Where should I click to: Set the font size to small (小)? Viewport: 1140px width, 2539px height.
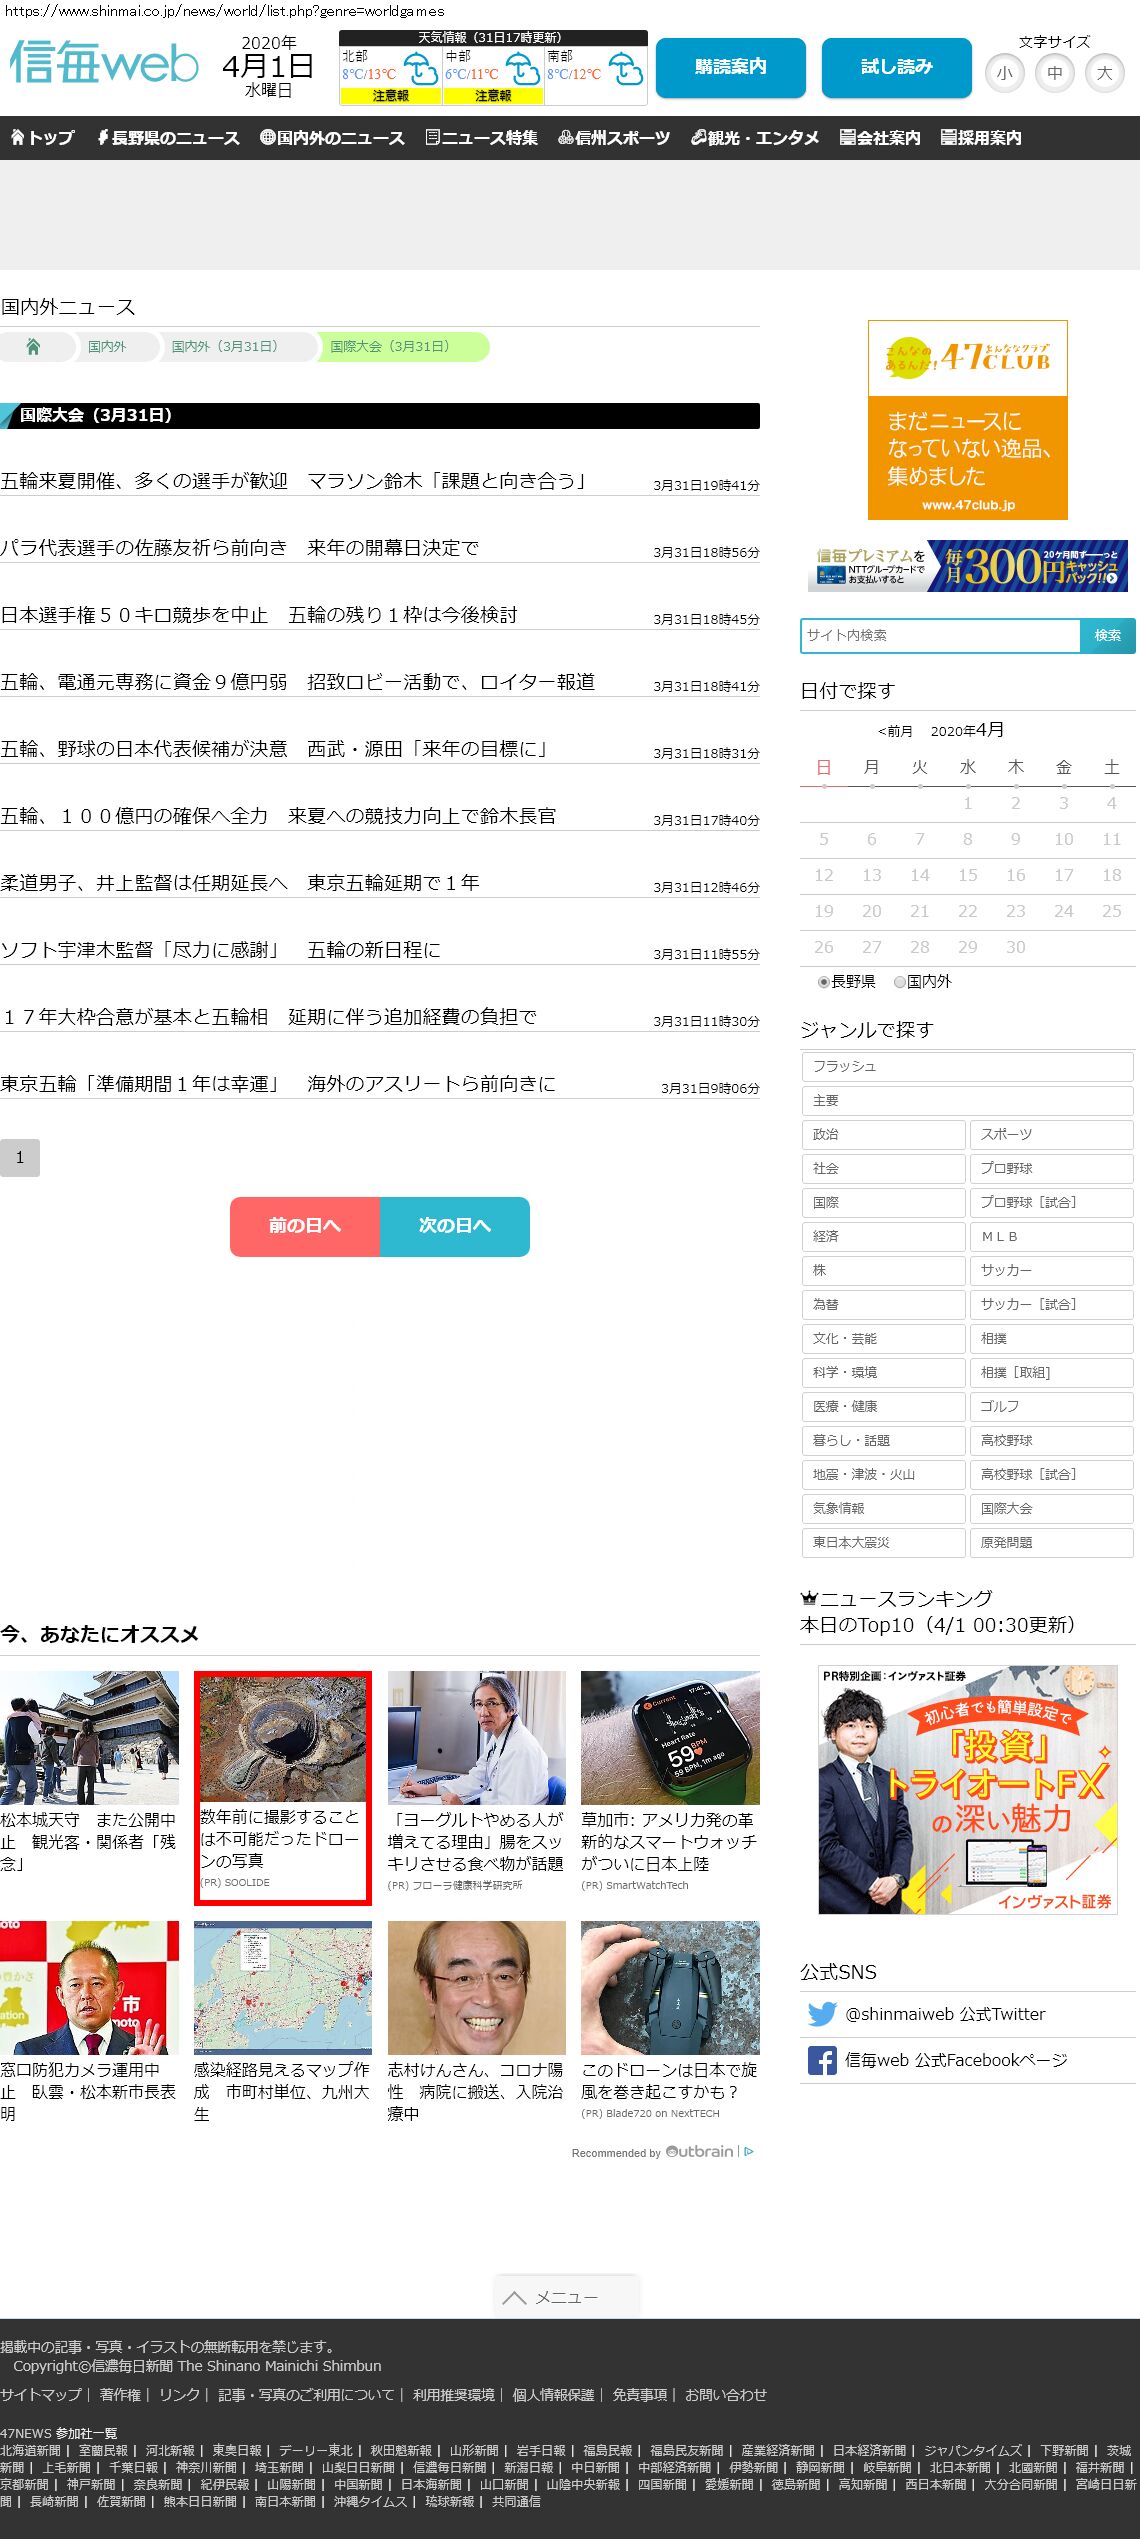[x=1004, y=73]
